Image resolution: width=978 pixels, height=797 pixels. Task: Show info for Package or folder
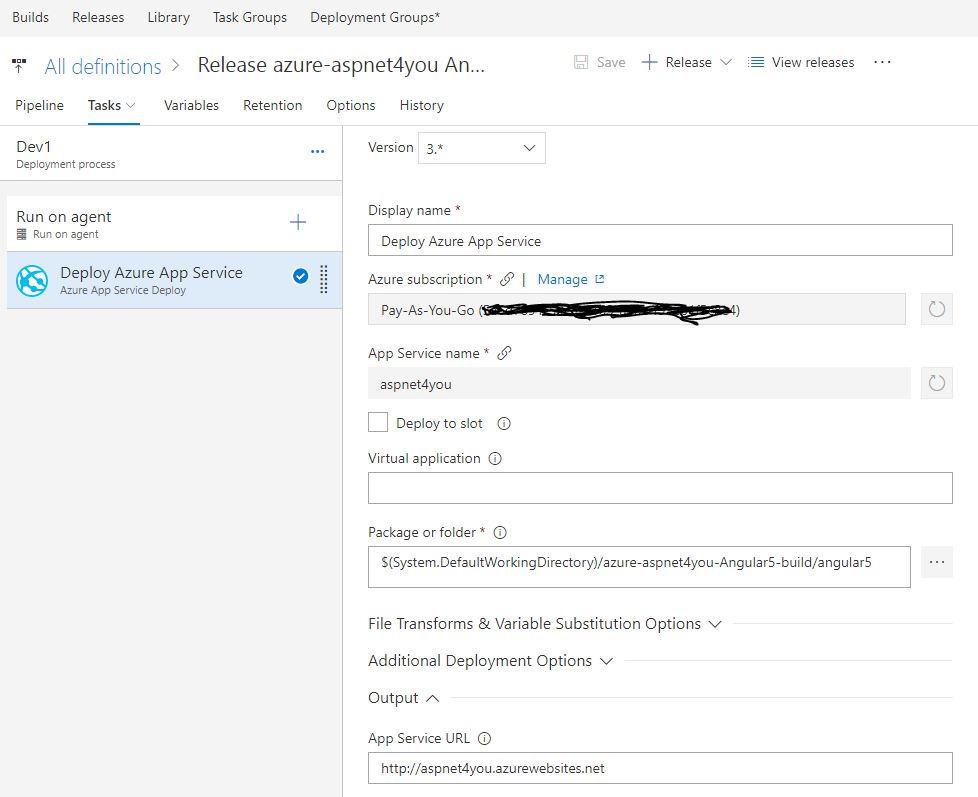tap(500, 532)
